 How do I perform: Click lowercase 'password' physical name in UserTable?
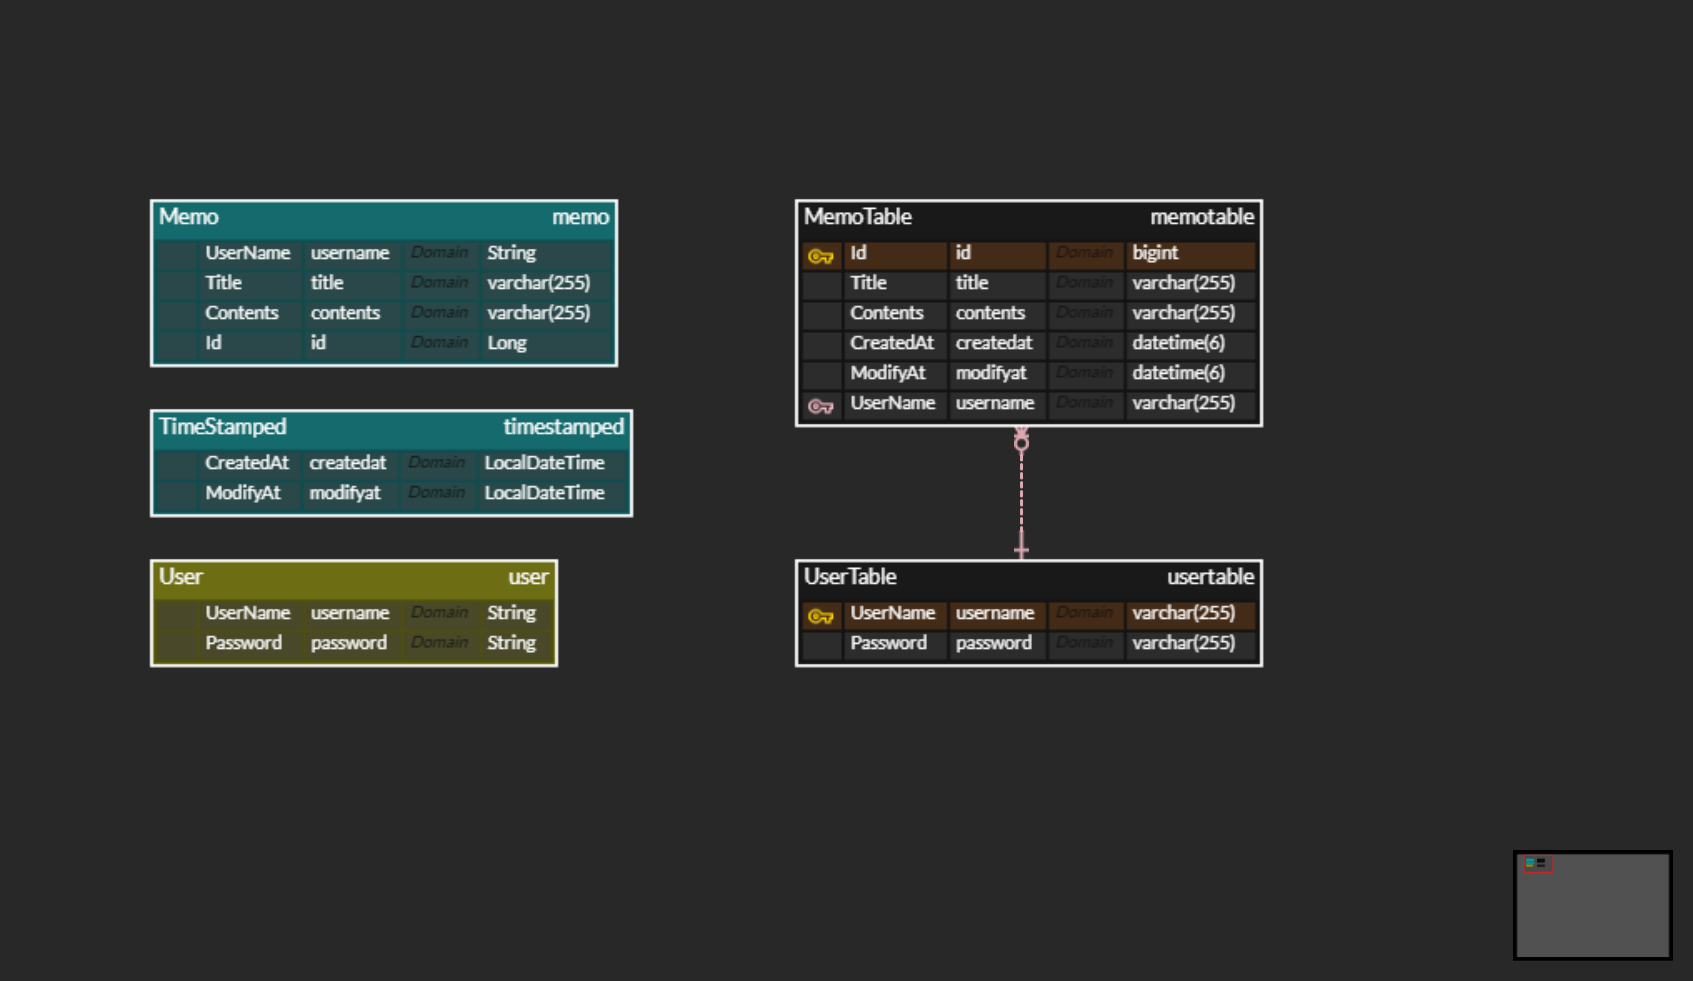pos(994,643)
